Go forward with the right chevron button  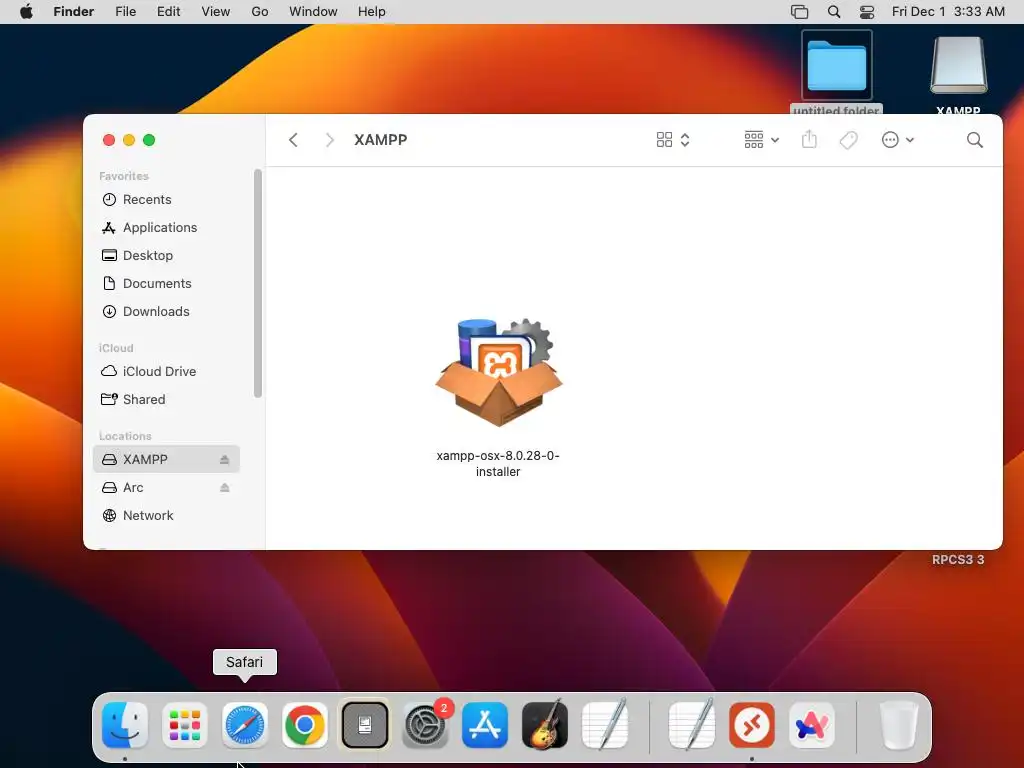coord(330,140)
